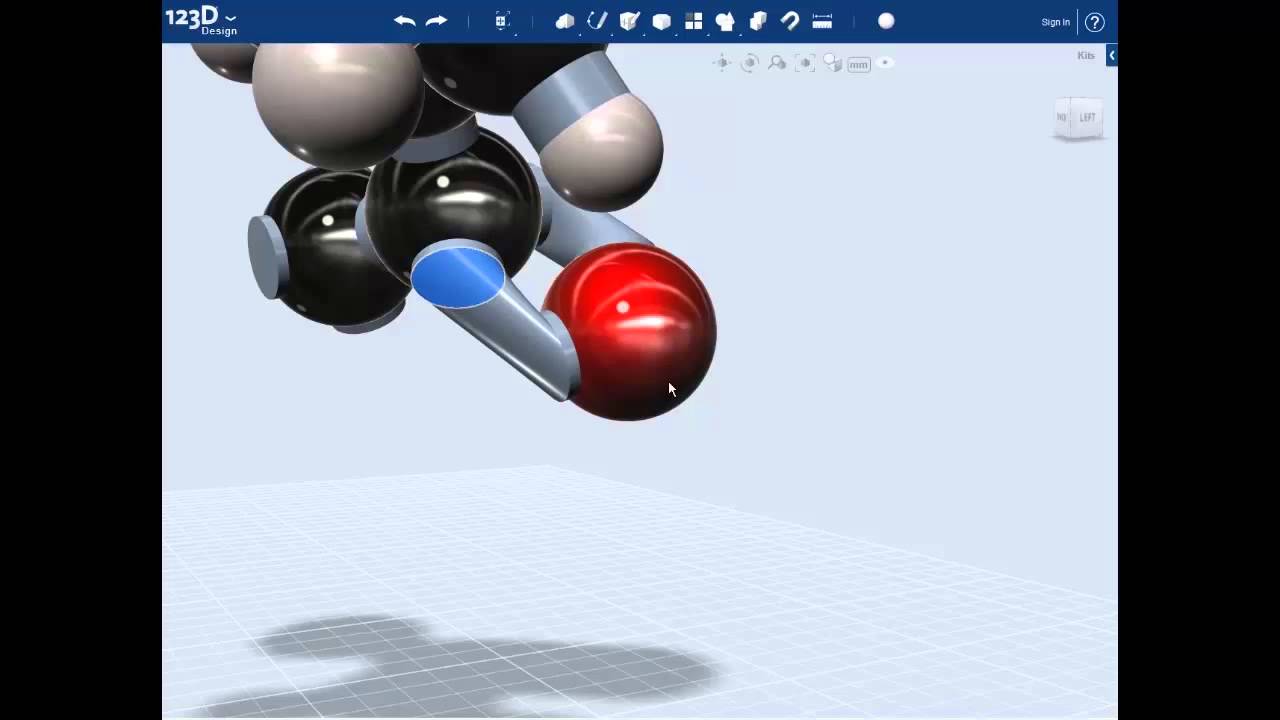This screenshot has height=720, width=1280.
Task: Open the Transform tool
Action: click(502, 21)
